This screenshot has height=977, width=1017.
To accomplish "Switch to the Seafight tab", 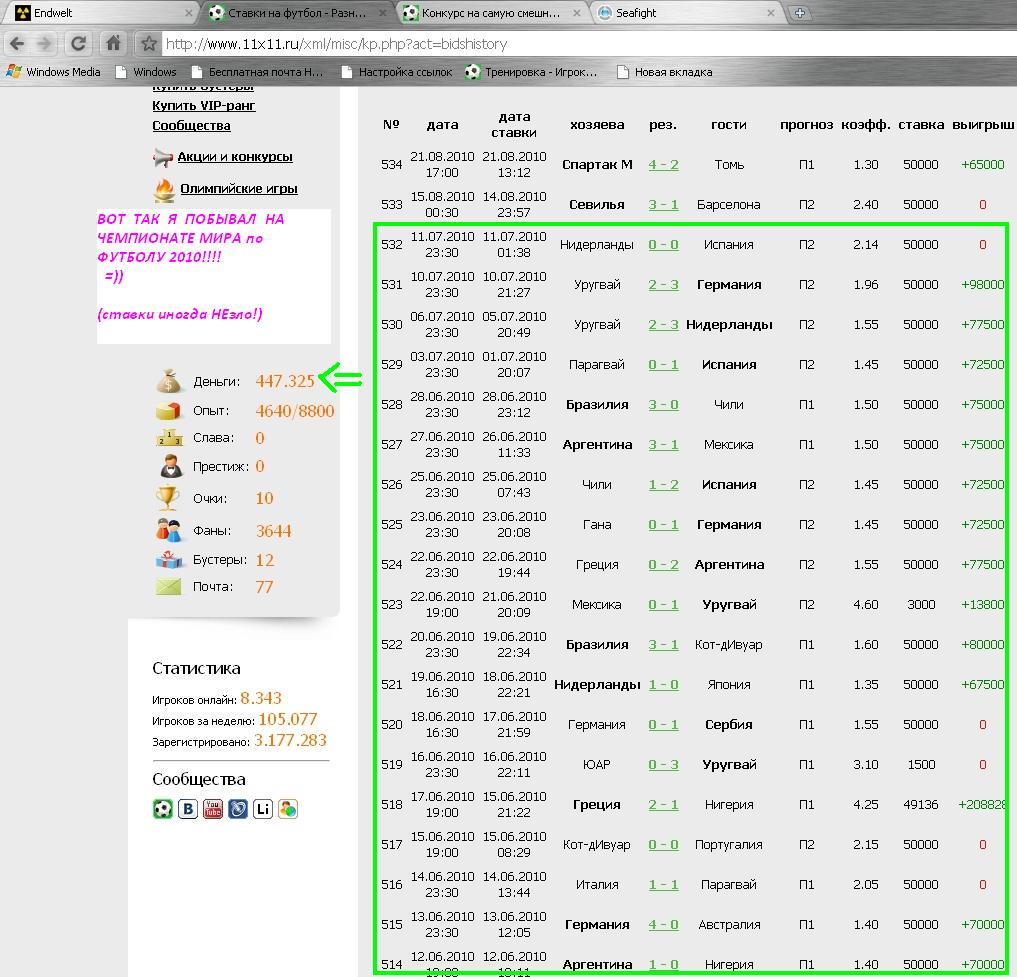I will point(680,13).
